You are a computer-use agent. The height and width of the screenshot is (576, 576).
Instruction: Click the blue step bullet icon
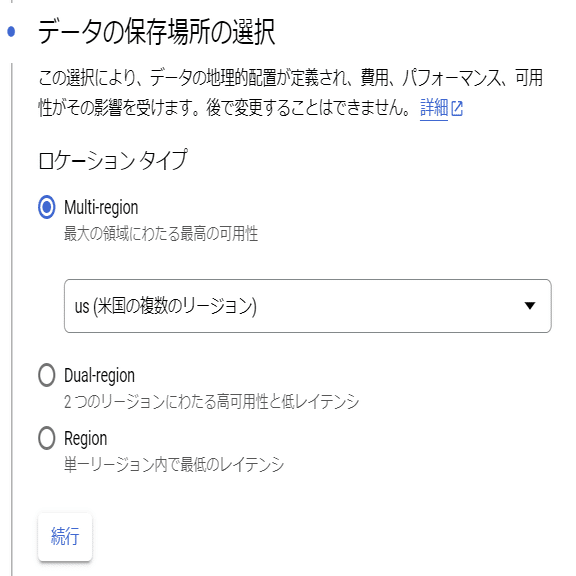click(11, 32)
